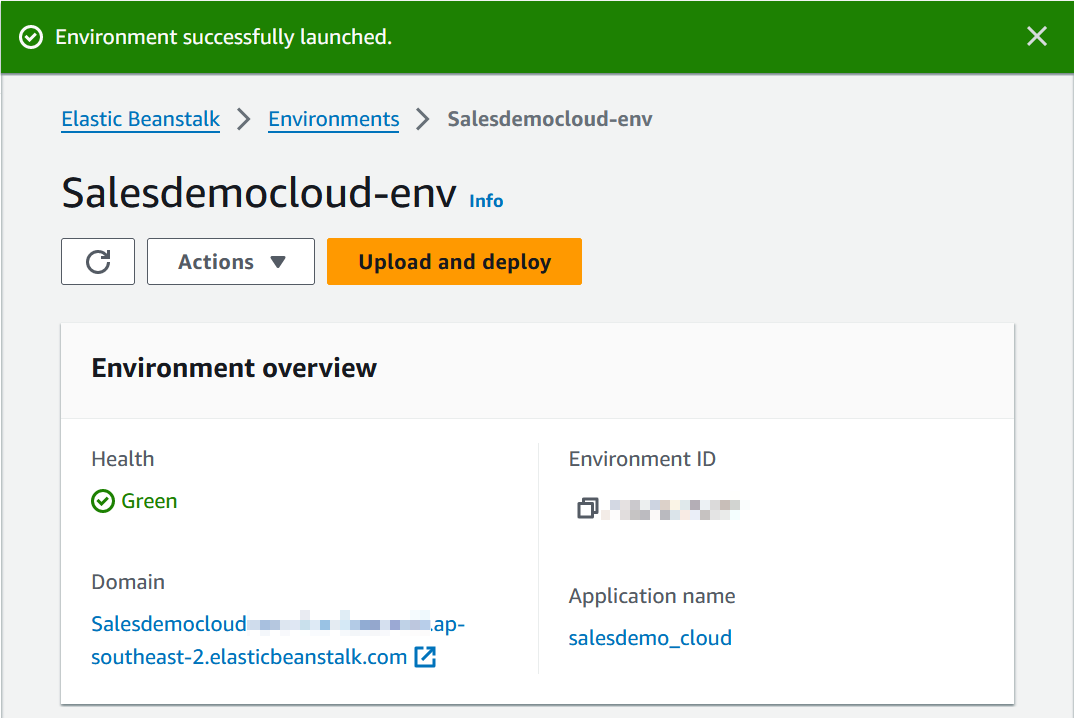The width and height of the screenshot is (1074, 718).
Task: Click the Upload and deploy button
Action: [x=454, y=262]
